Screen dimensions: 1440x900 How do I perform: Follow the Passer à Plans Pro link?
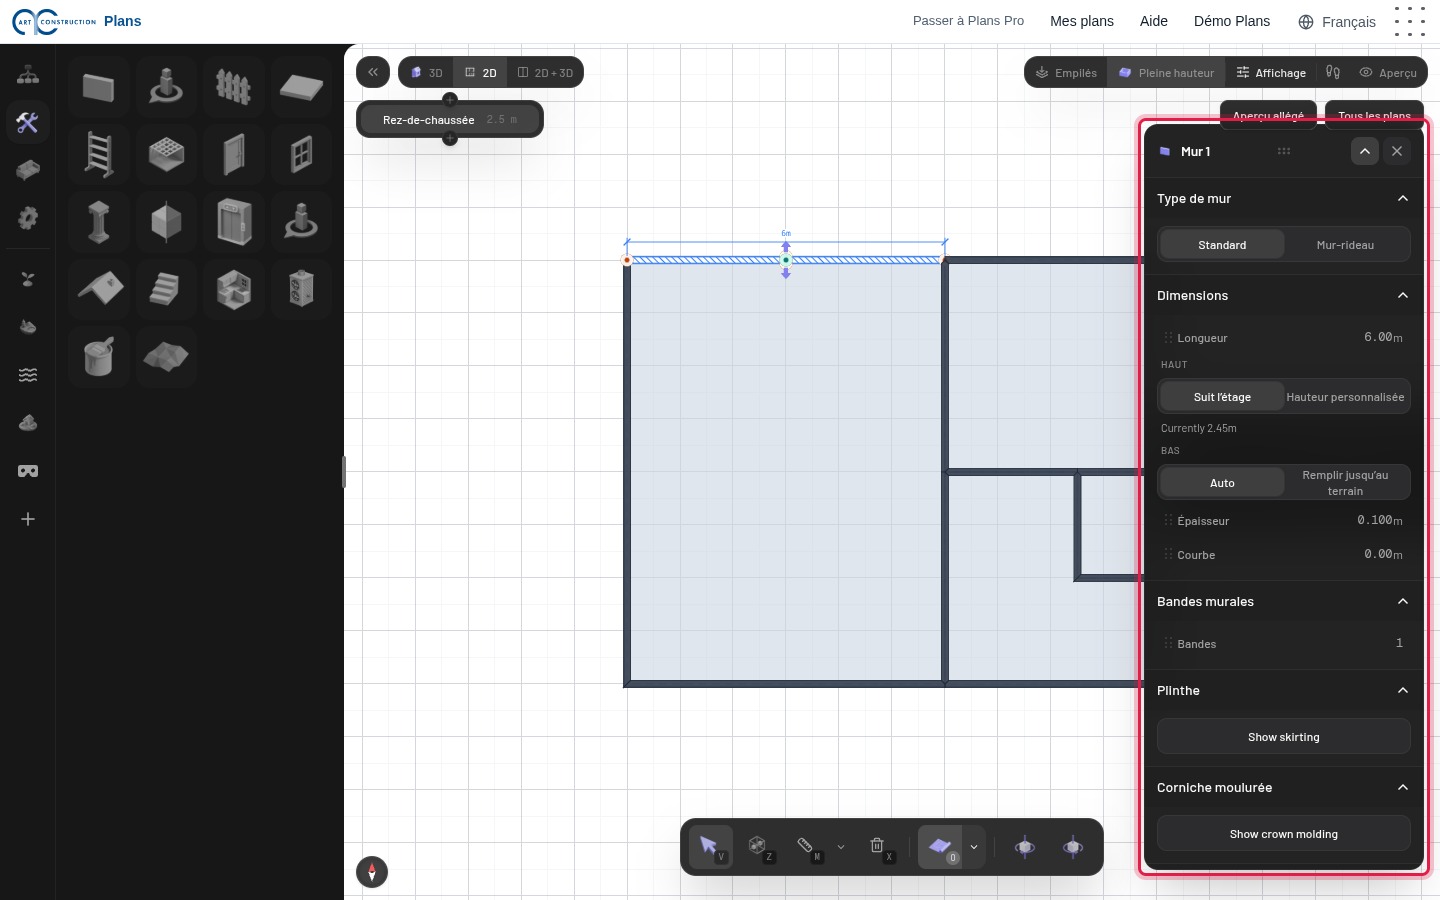968,21
